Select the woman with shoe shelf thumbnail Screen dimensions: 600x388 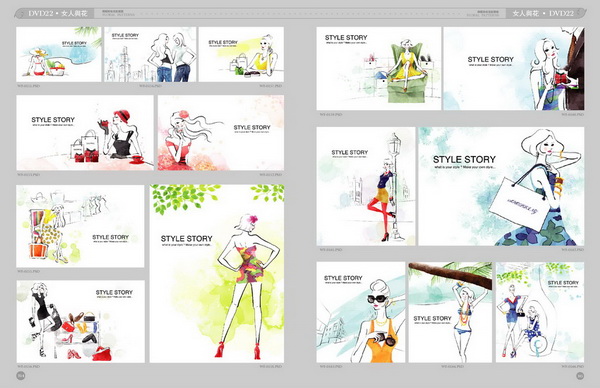pyautogui.click(x=81, y=321)
